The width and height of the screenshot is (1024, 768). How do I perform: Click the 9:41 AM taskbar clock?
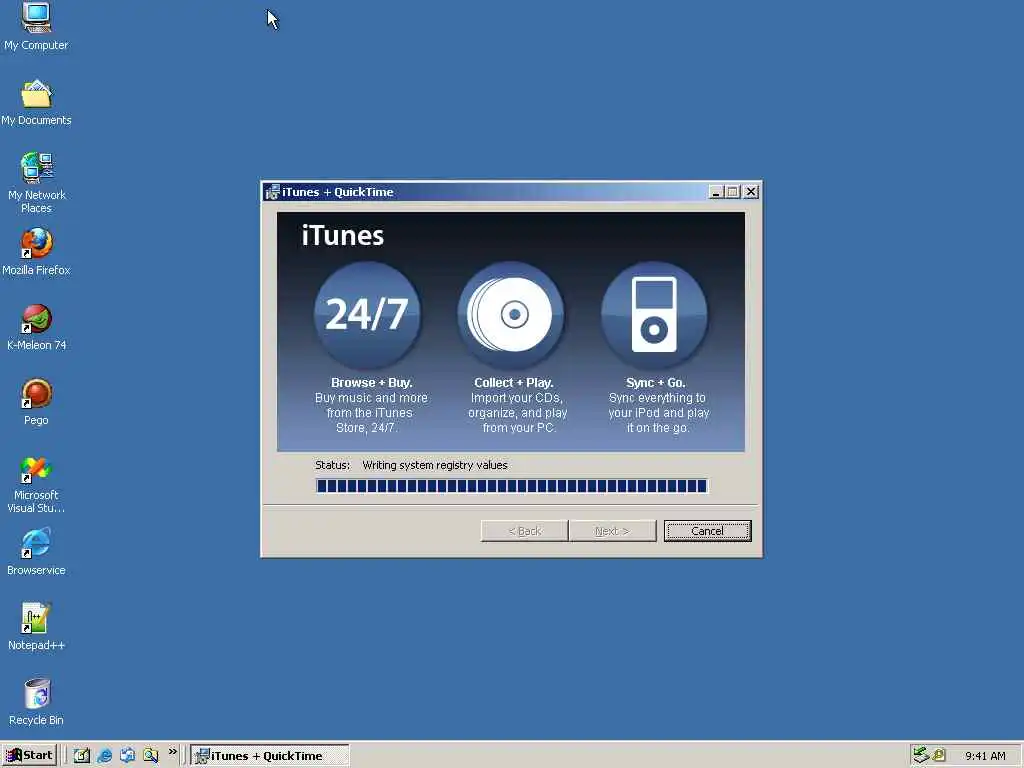point(985,756)
